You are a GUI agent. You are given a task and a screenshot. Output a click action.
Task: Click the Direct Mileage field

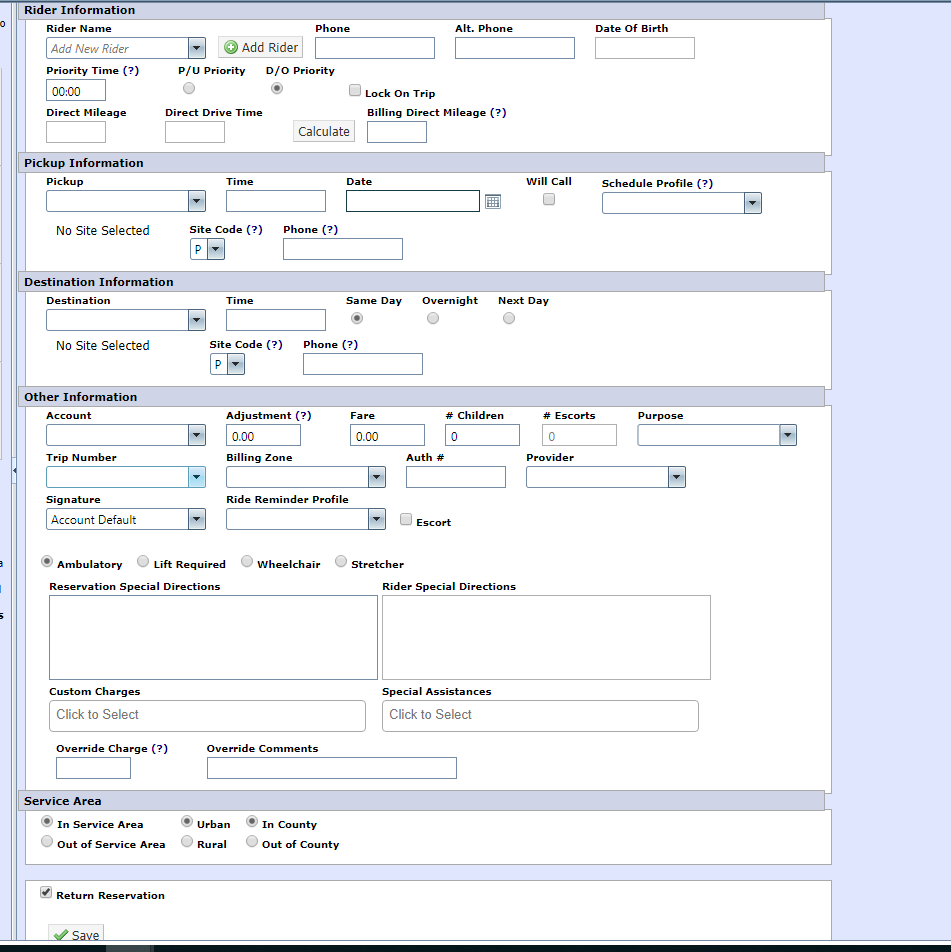click(x=76, y=132)
